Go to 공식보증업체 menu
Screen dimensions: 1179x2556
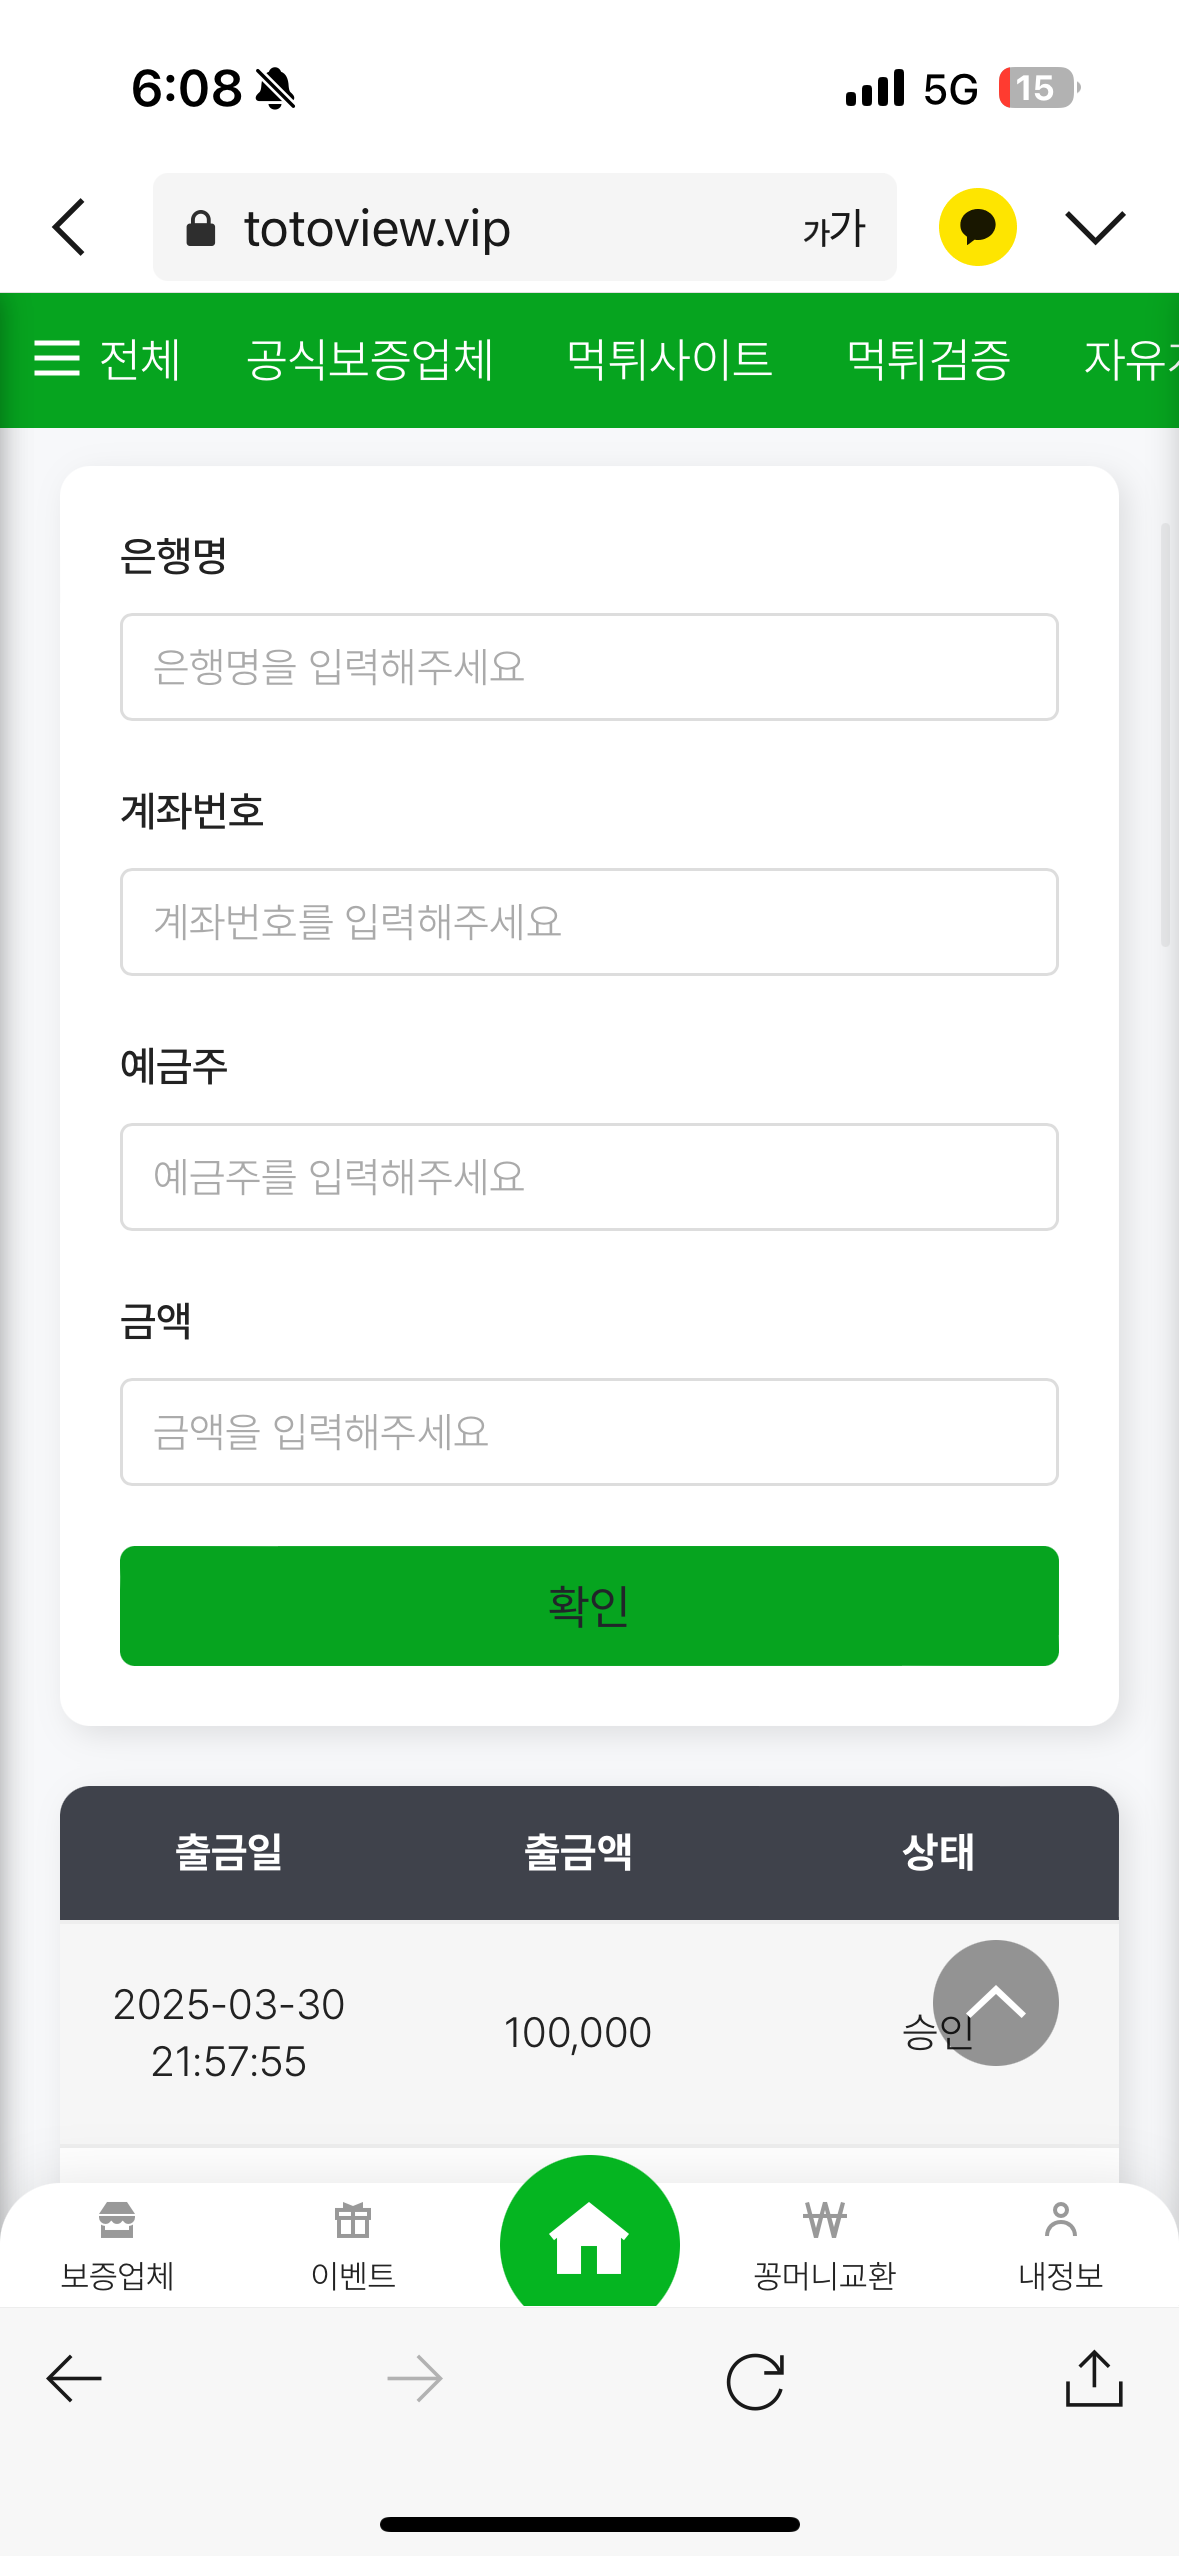pos(370,360)
